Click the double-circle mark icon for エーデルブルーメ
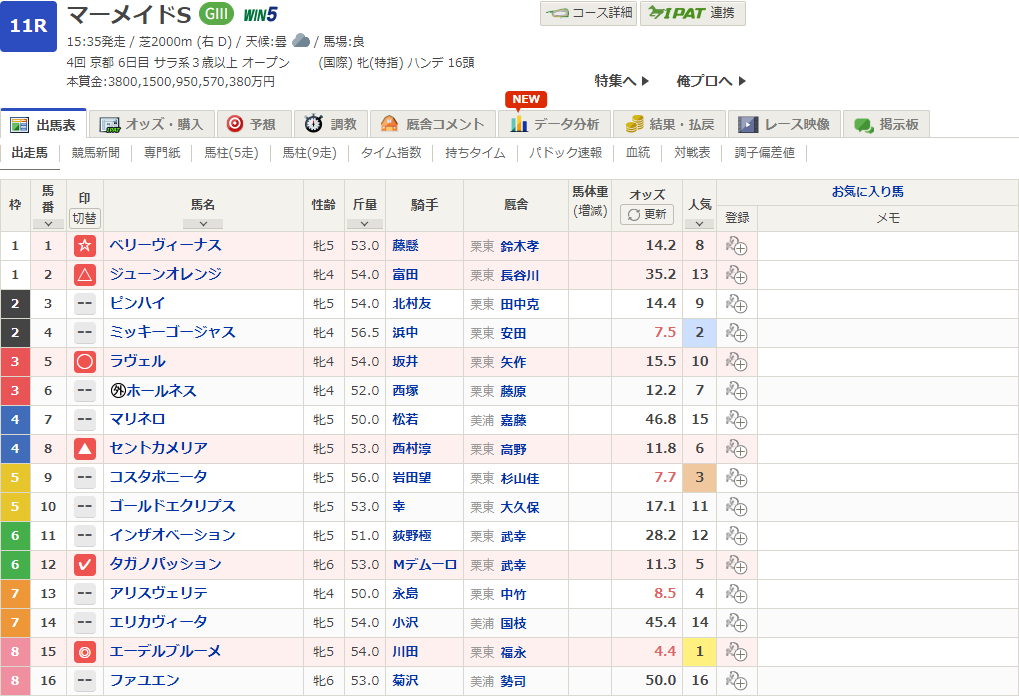The height and width of the screenshot is (696, 1019). tap(85, 652)
